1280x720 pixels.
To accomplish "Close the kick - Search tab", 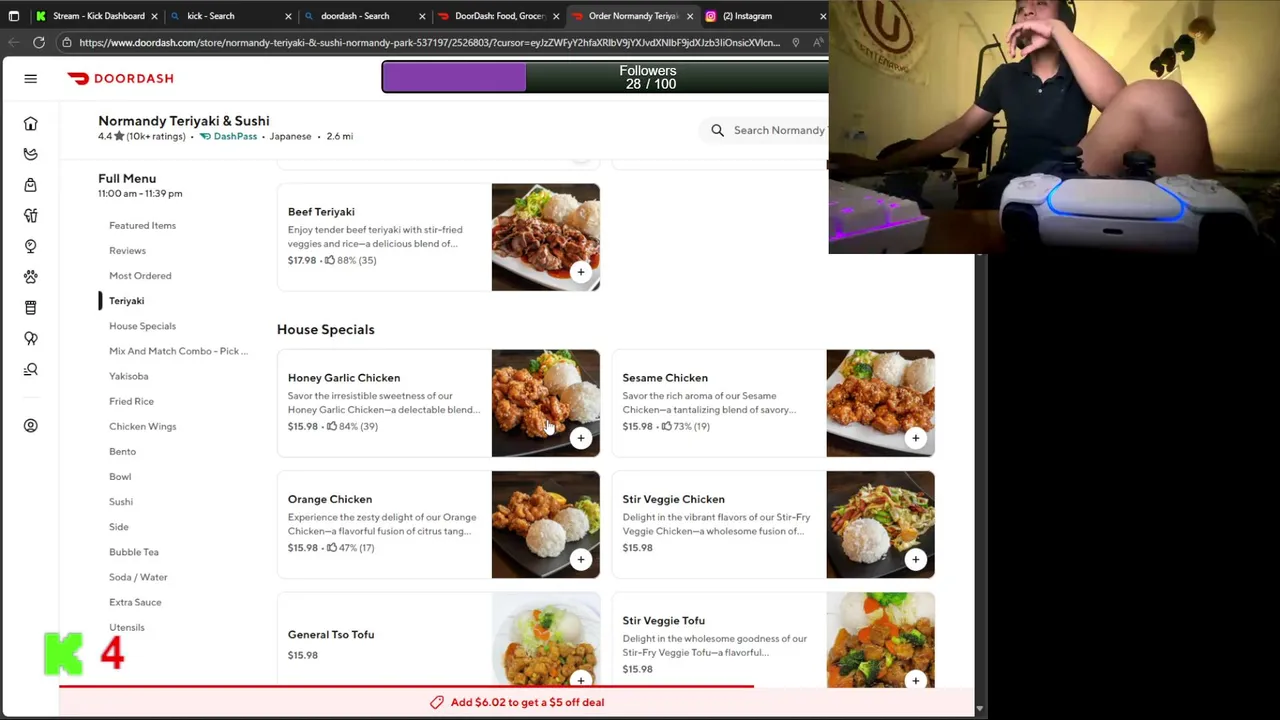I will (x=289, y=16).
